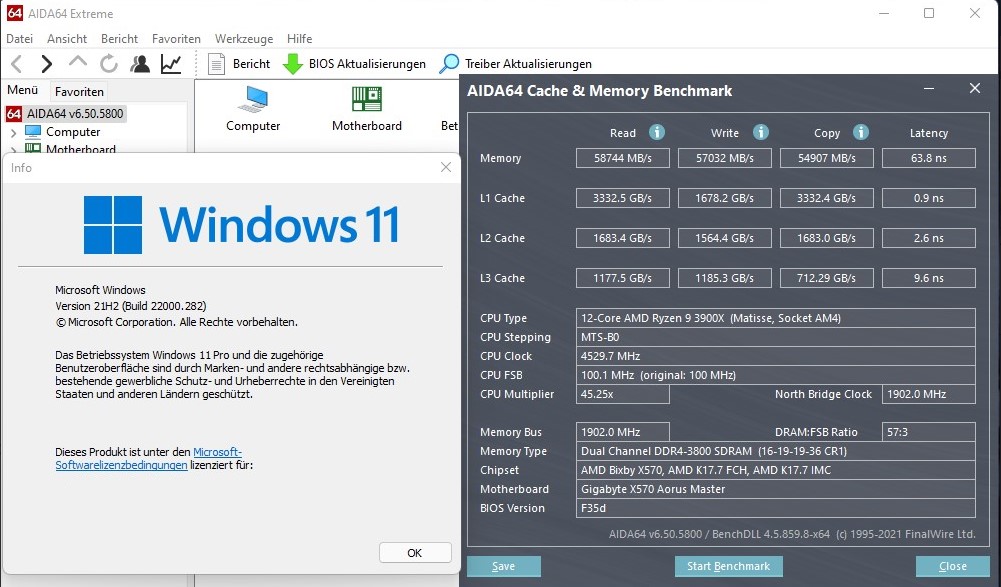Click the CPU Multiplier 45.25x value

click(622, 394)
